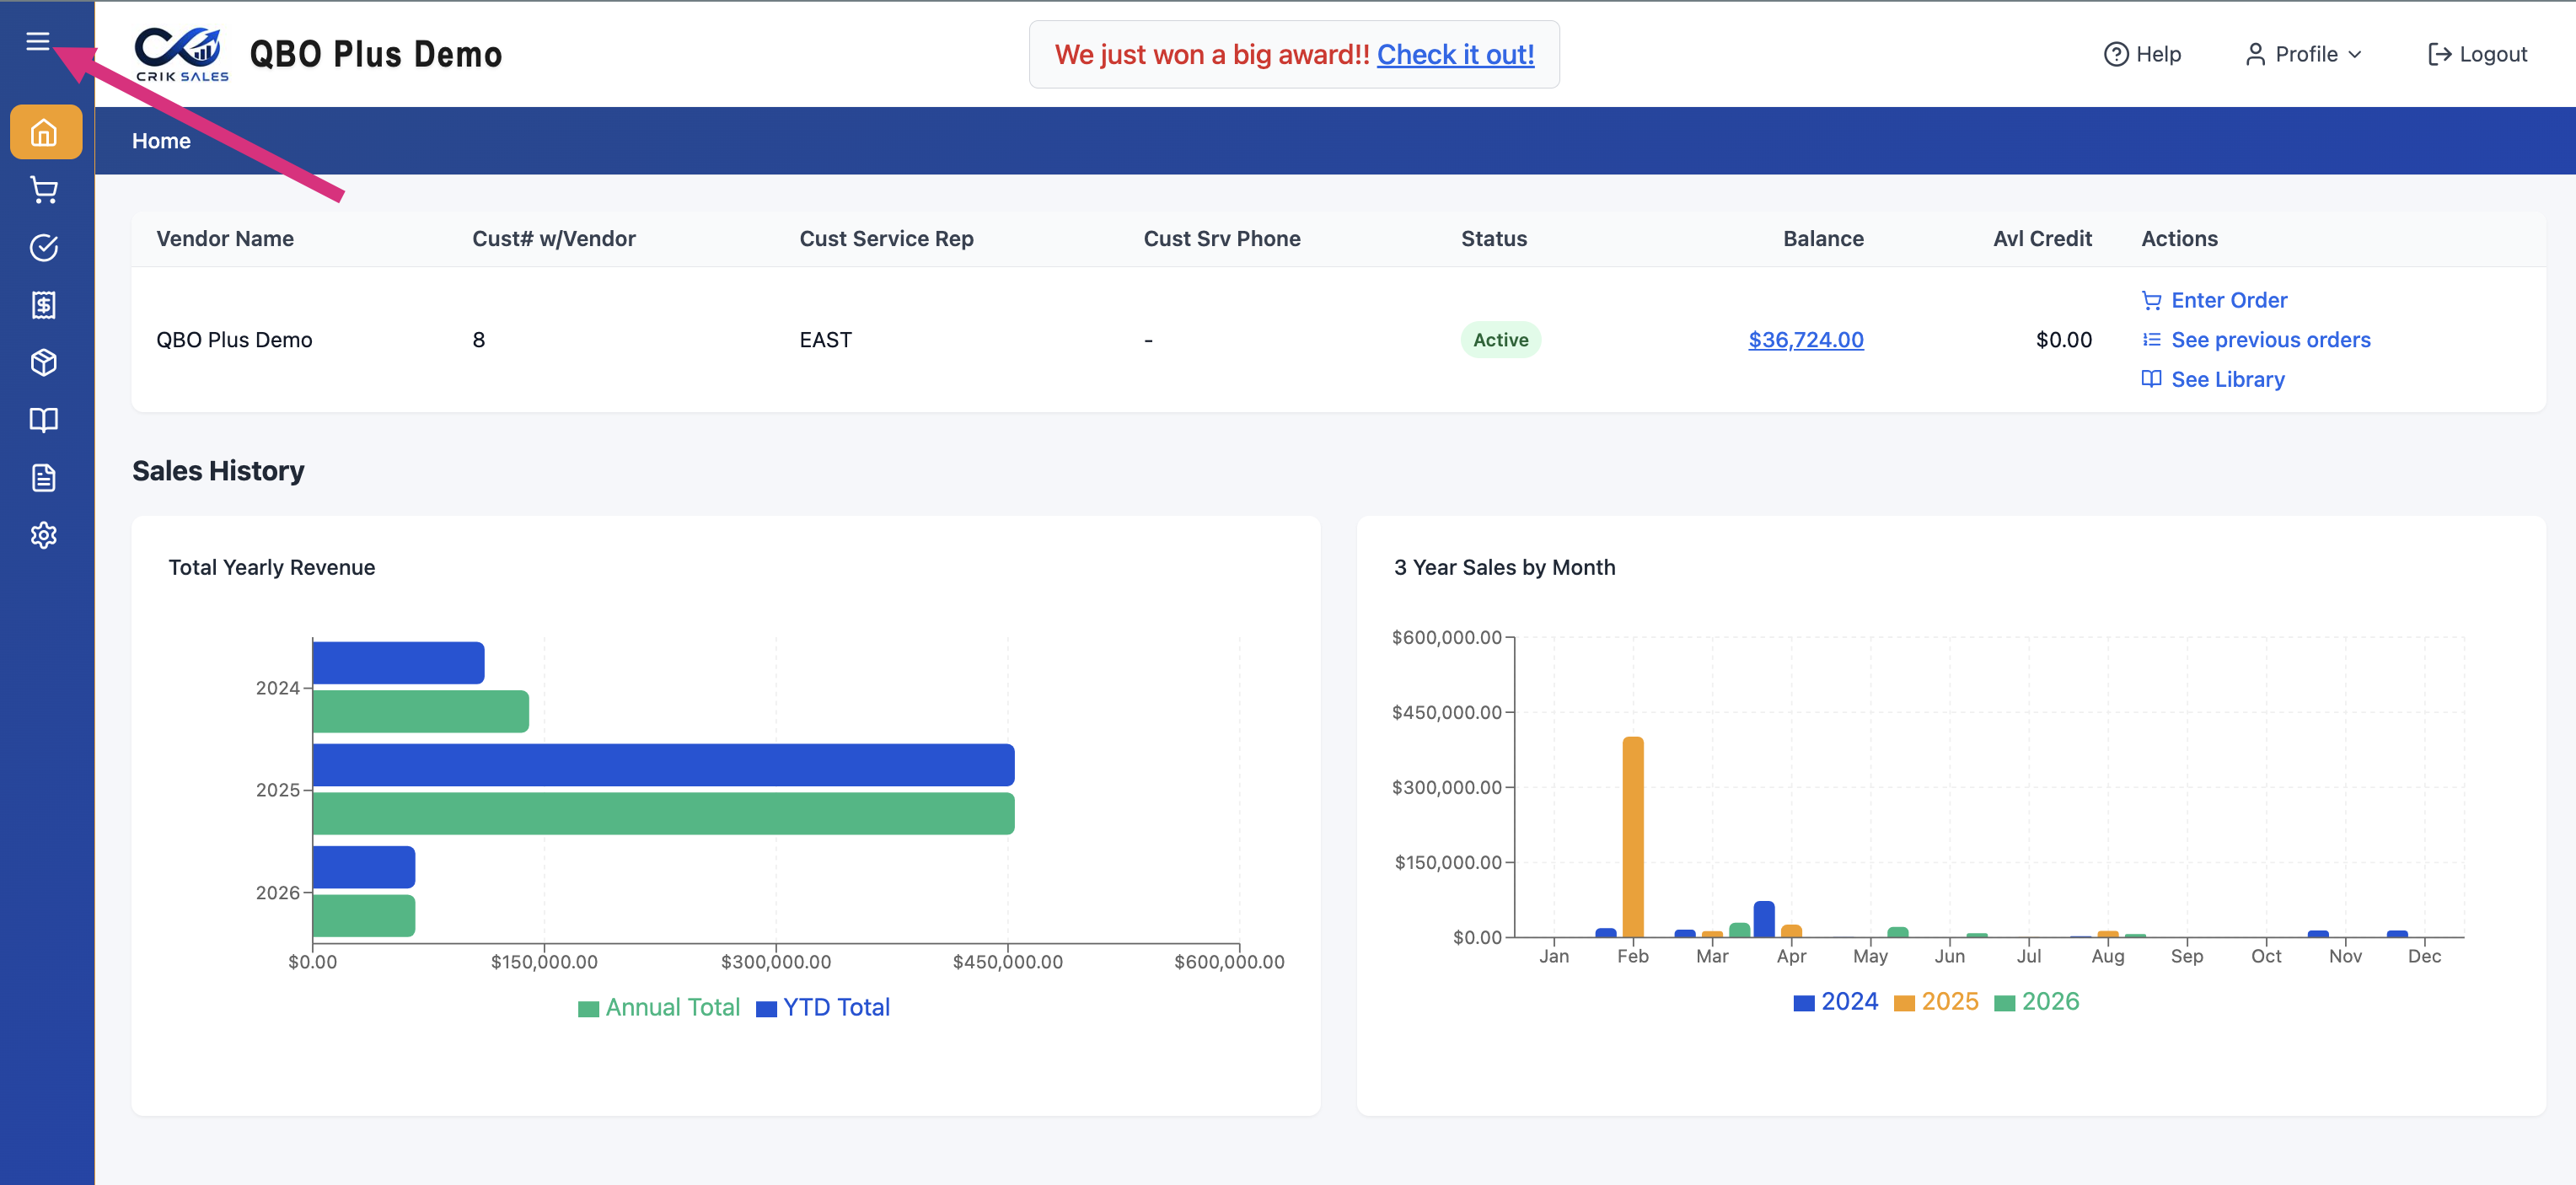The width and height of the screenshot is (2576, 1185).
Task: Click the Crik Sales logo
Action: pos(181,54)
